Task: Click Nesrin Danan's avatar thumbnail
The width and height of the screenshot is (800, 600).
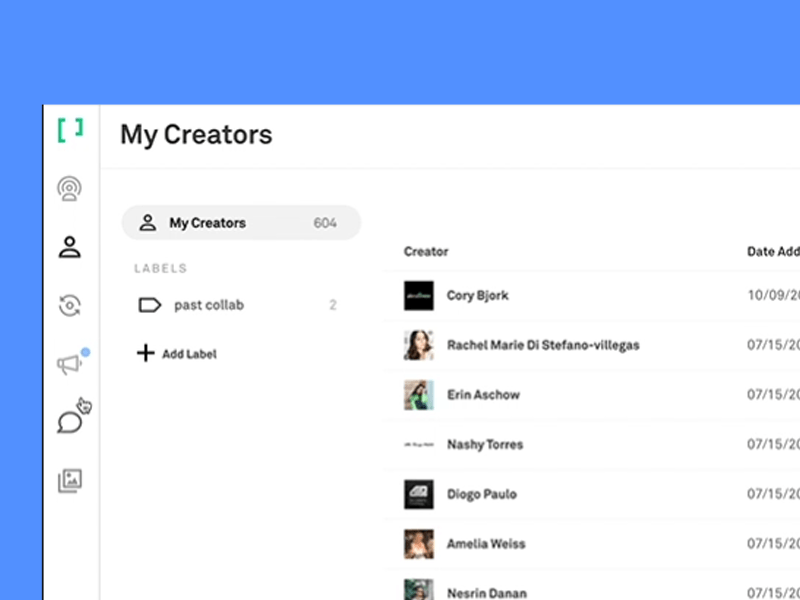Action: 418,590
